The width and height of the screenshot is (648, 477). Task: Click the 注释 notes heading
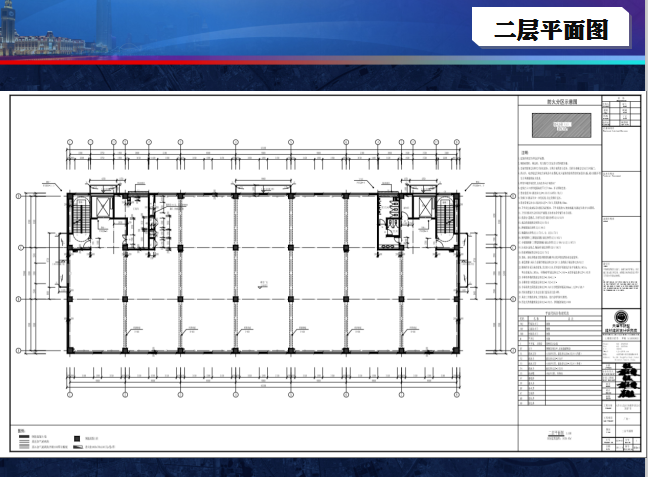click(523, 153)
